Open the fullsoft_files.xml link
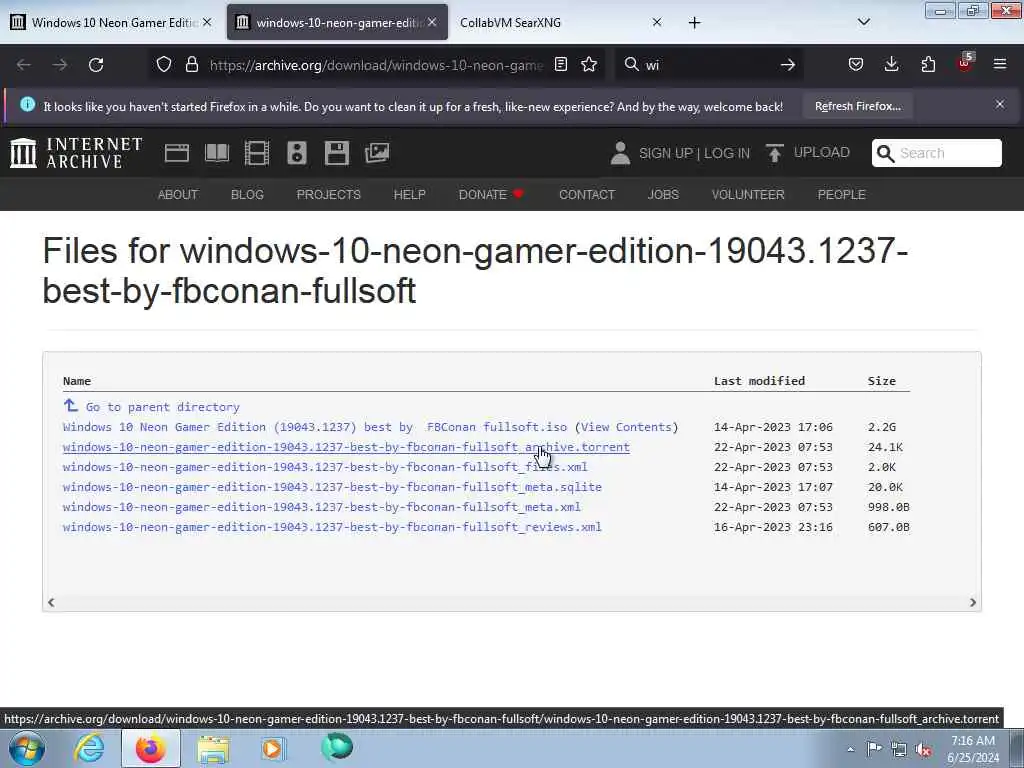Screen dimensions: 1024x768 (x=325, y=467)
